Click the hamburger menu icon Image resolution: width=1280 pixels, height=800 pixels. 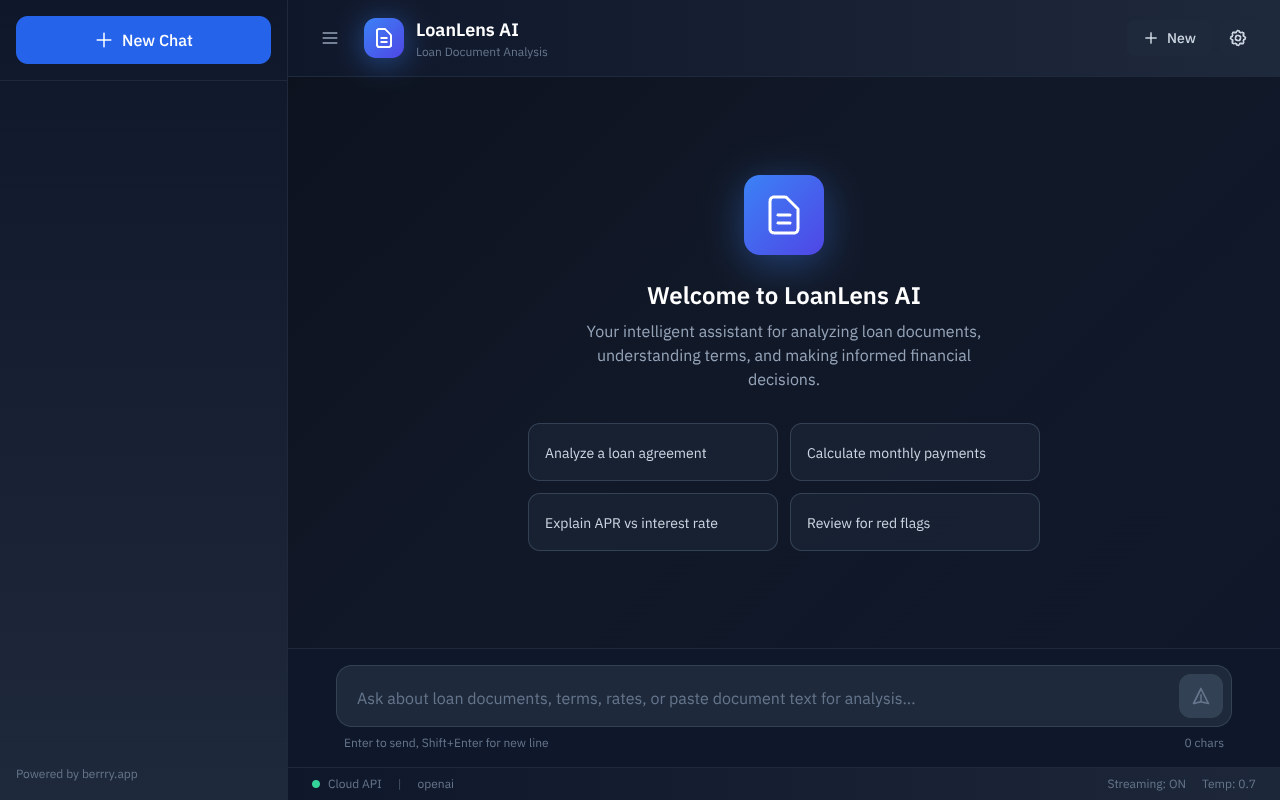(330, 38)
